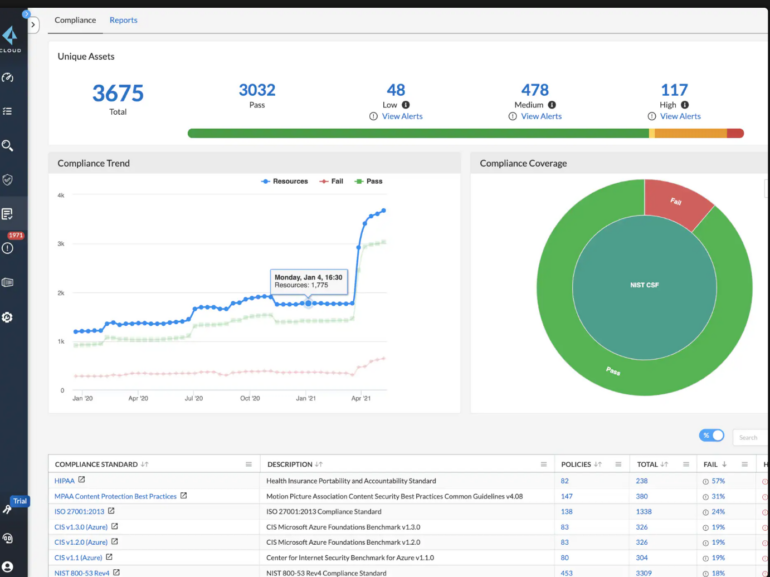Toggle the Fail series in chart legend
770x577 pixels.
pyautogui.click(x=330, y=181)
